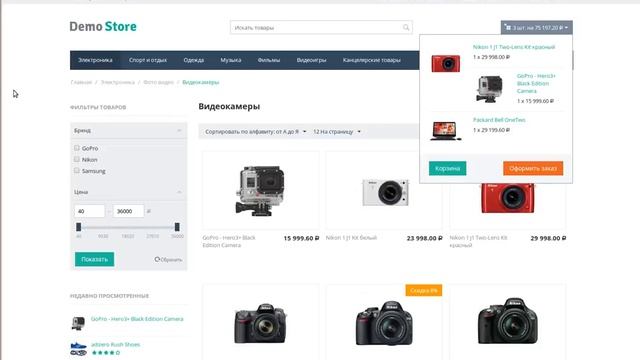Click the last DSLR image in second row
The height and width of the screenshot is (360, 640).
[x=508, y=321]
